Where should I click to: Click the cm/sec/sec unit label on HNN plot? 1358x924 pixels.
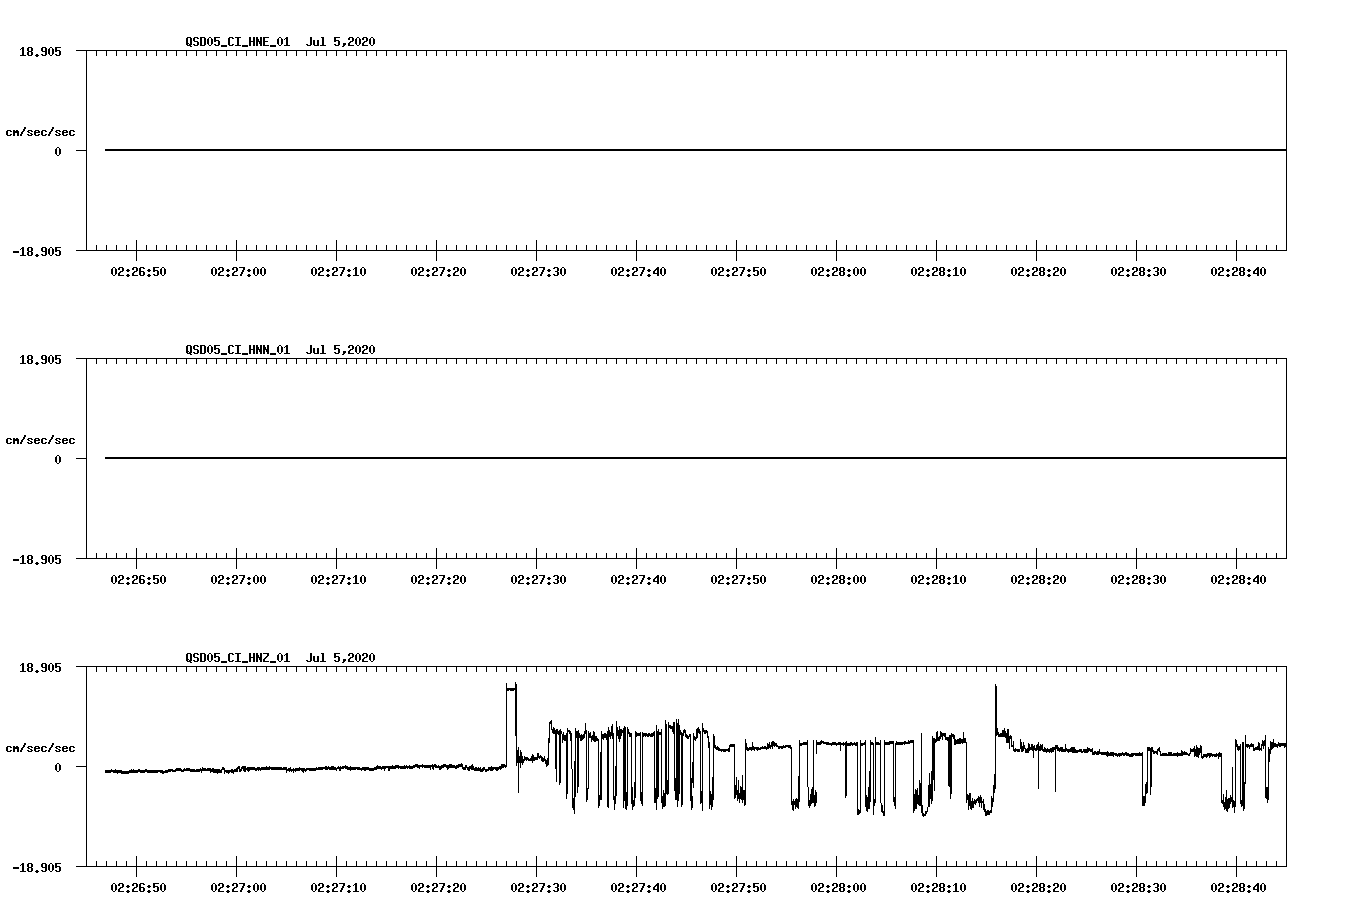40,441
